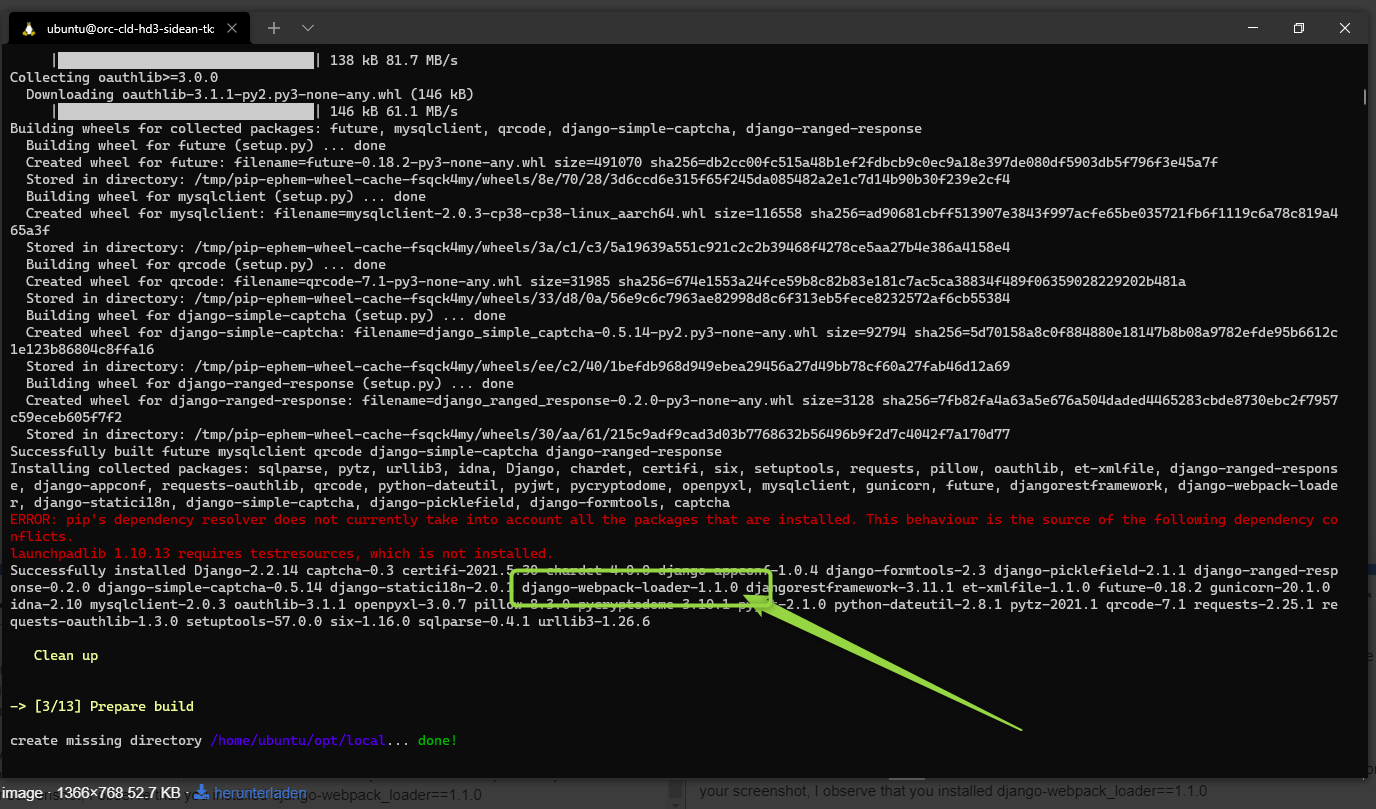This screenshot has height=809, width=1376.
Task: Select the ubuntu@orc-cld-hd3-sidean tab
Action: 130,29
